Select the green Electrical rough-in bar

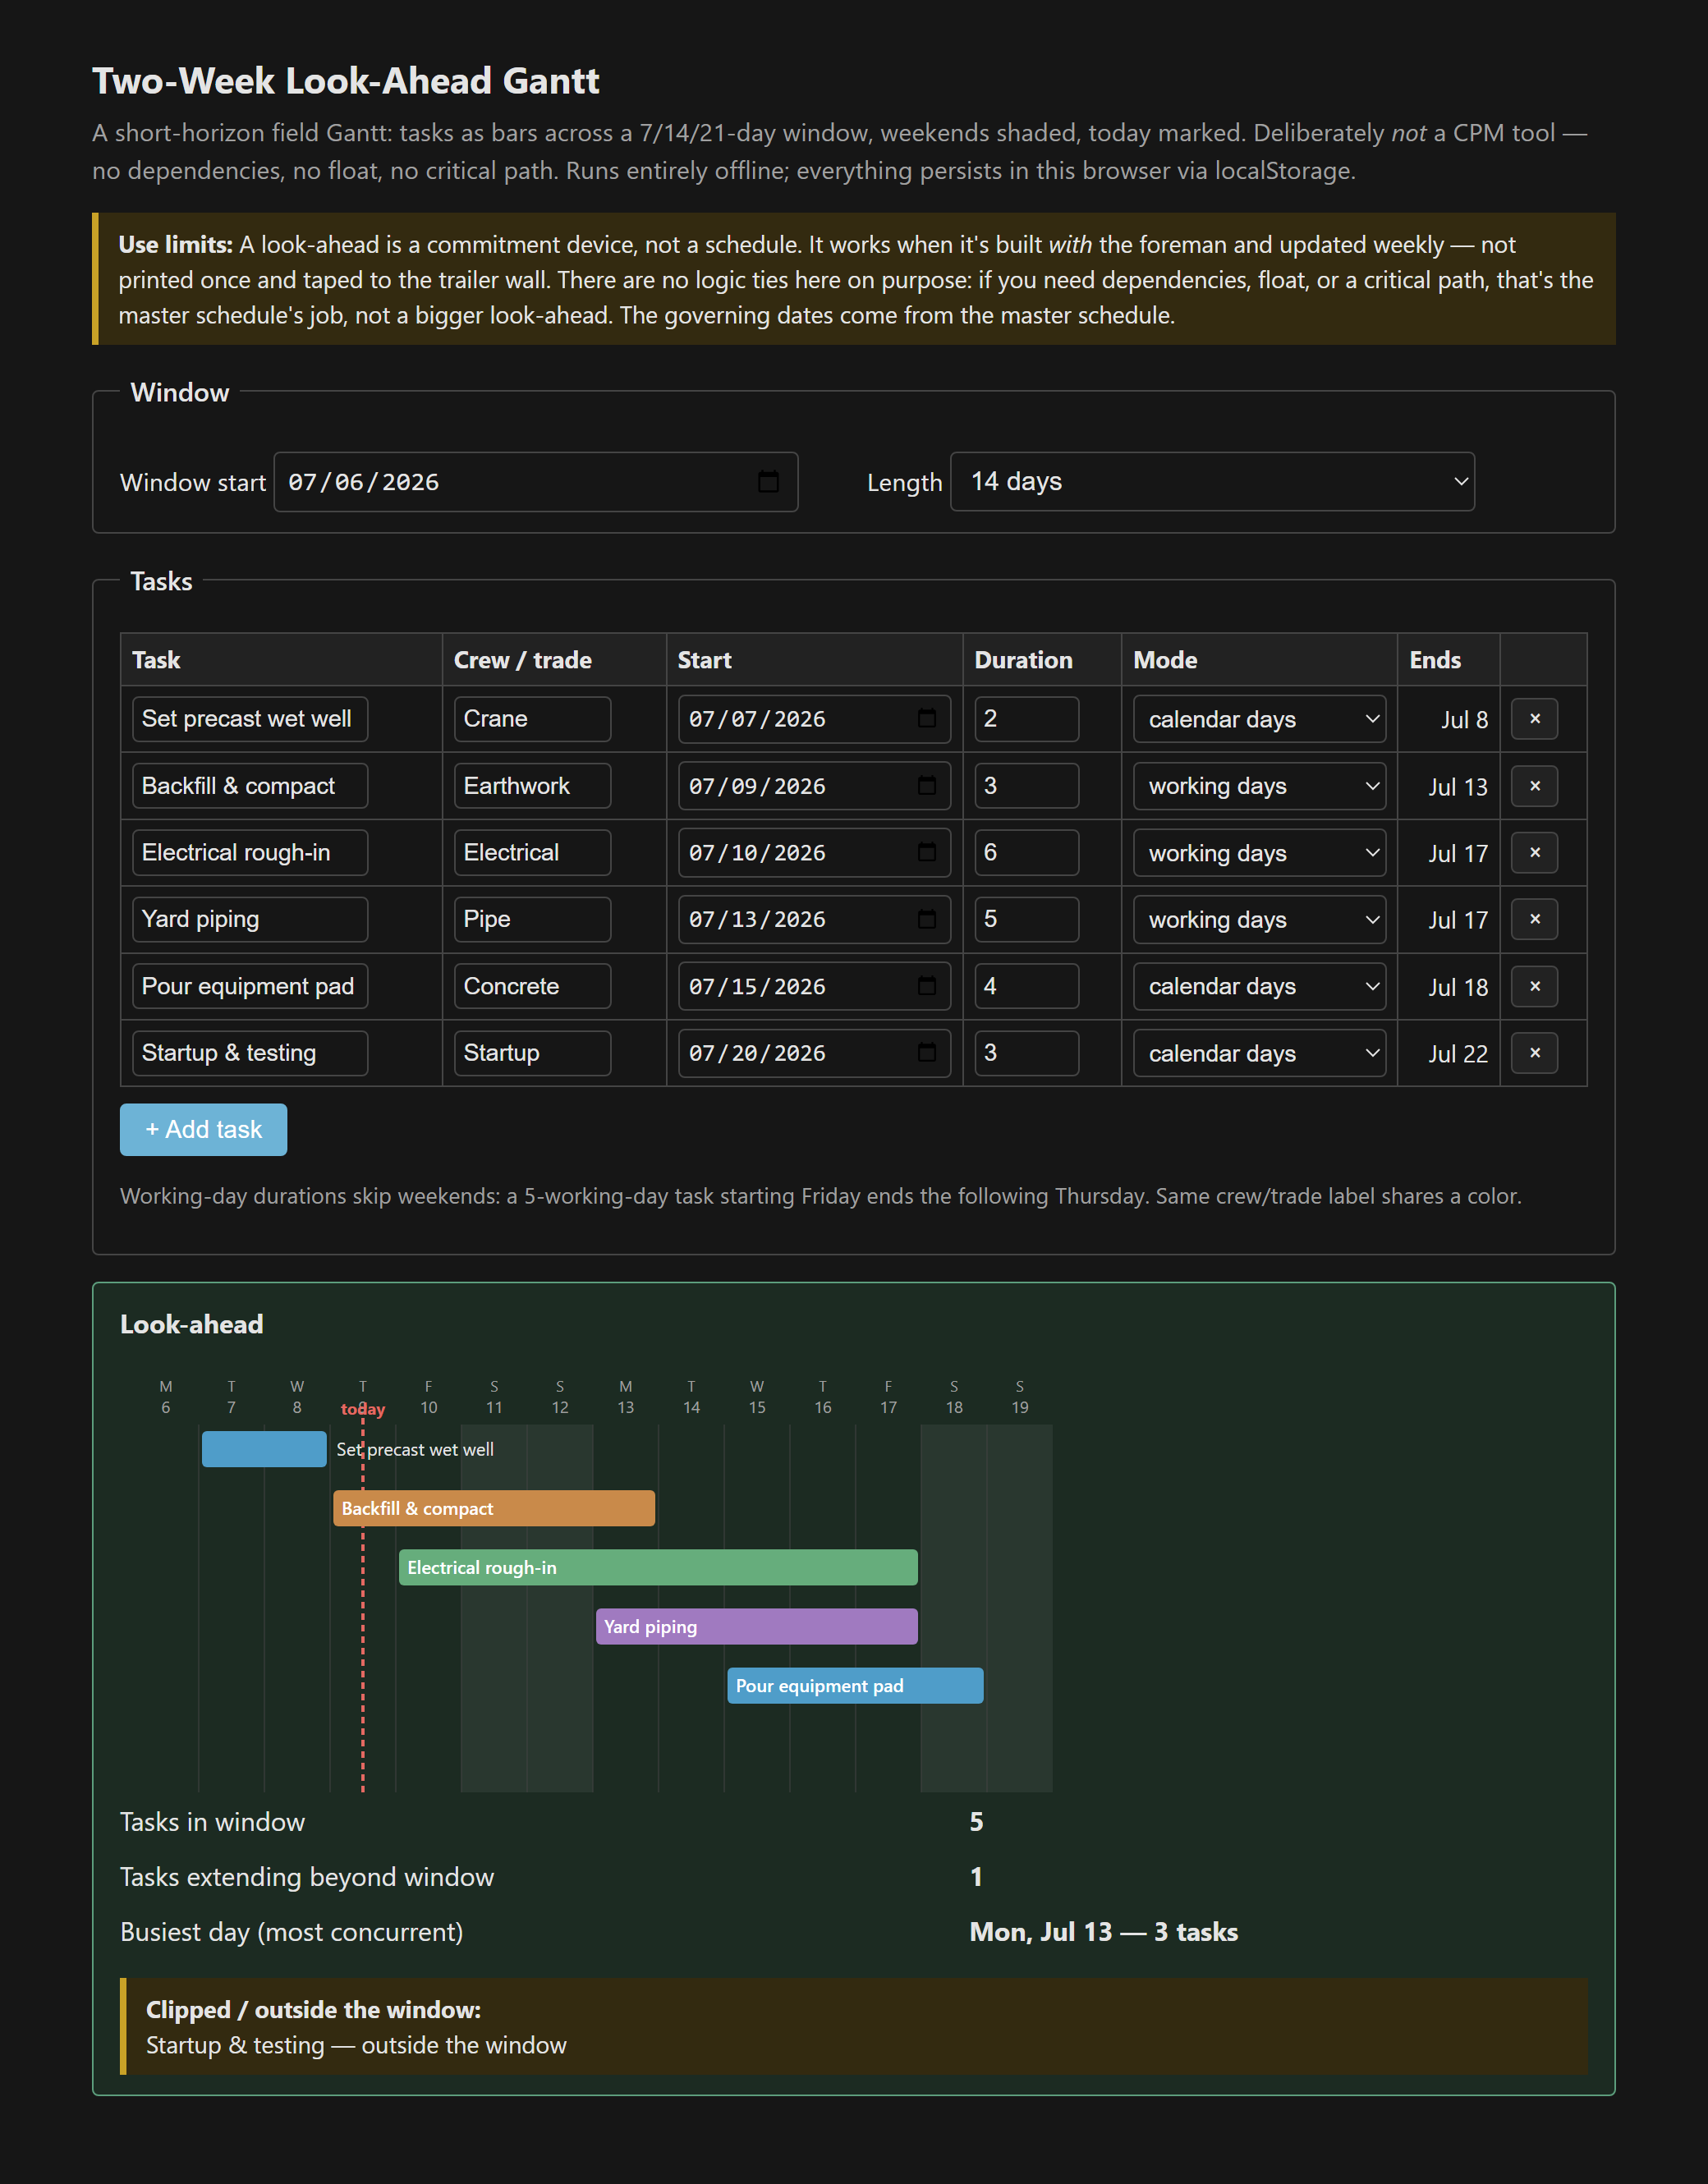click(x=658, y=1567)
